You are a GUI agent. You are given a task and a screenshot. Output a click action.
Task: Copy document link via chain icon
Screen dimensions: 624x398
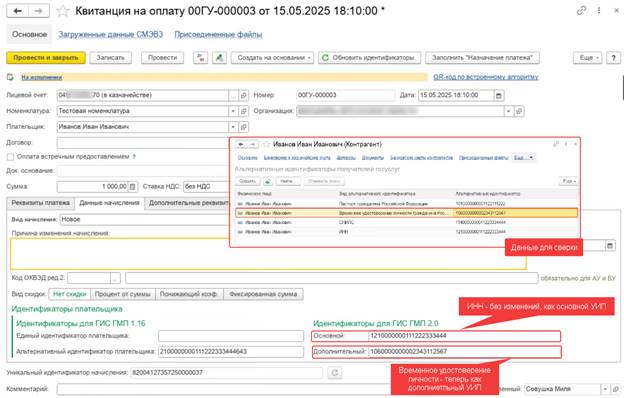pos(581,11)
